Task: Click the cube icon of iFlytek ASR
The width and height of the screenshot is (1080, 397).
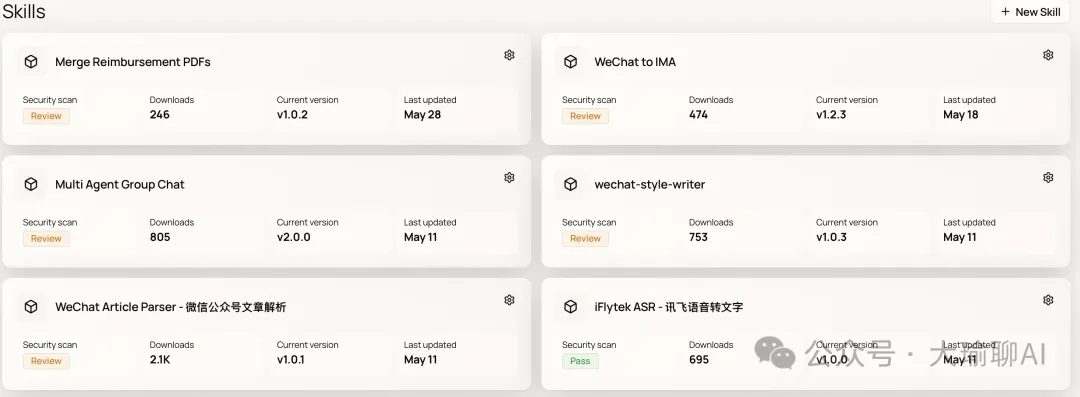Action: (x=570, y=307)
